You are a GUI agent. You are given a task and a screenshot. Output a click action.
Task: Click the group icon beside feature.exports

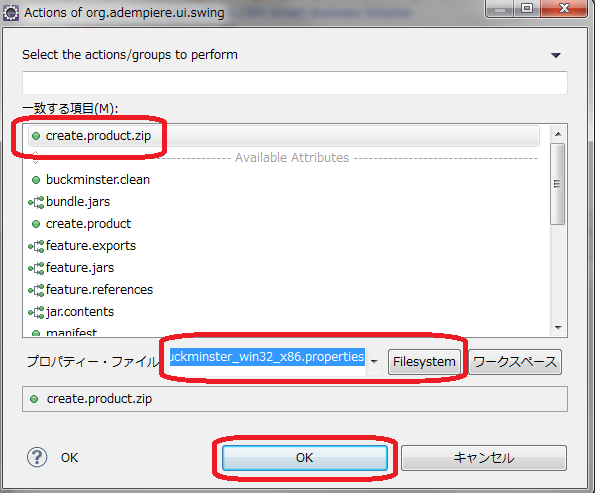click(36, 246)
